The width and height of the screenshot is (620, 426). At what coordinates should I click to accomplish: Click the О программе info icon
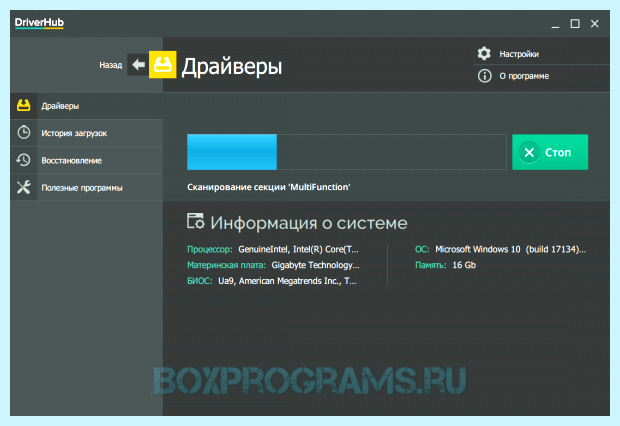(484, 76)
